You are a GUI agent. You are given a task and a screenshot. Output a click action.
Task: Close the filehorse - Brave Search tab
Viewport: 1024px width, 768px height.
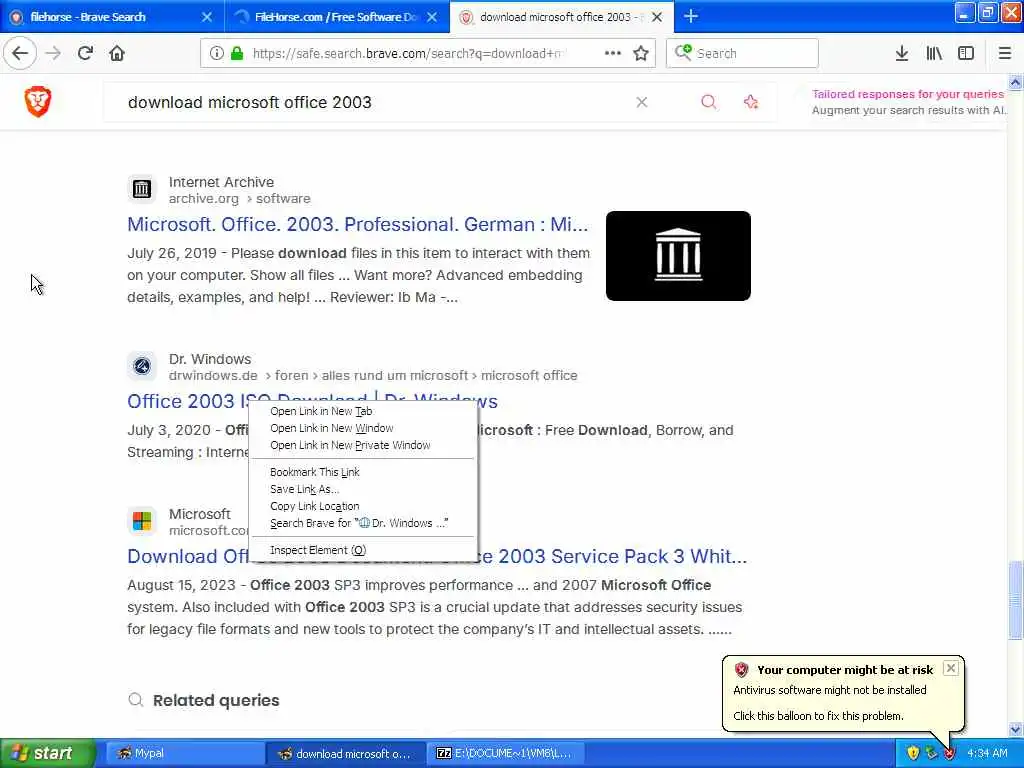pyautogui.click(x=206, y=17)
